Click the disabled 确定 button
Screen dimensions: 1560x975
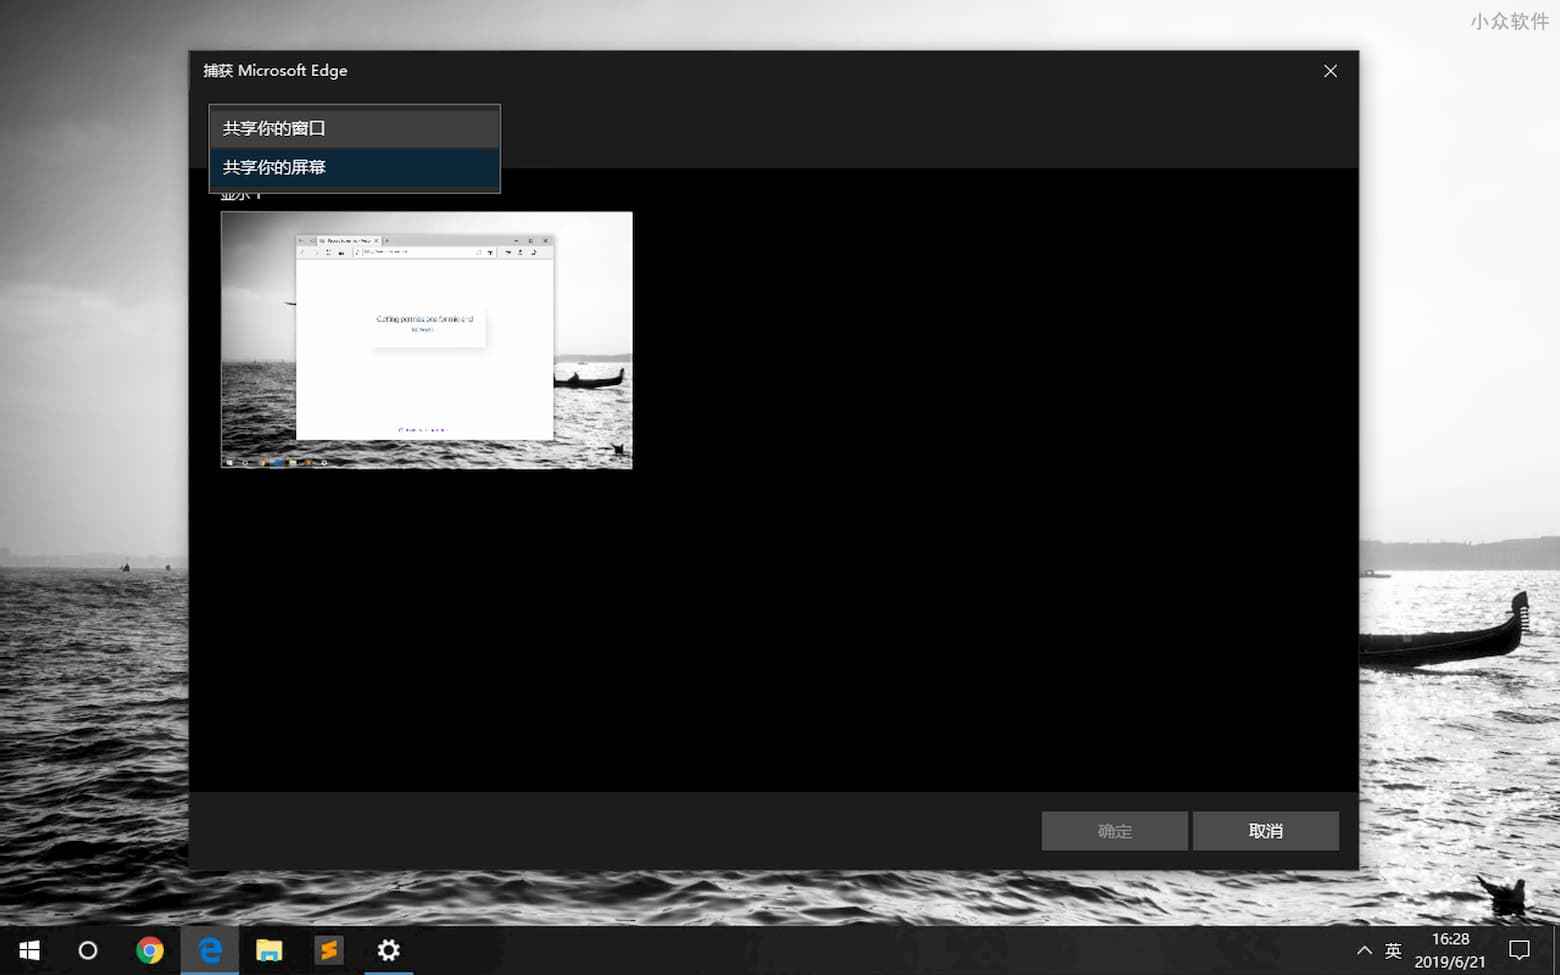coord(1114,831)
